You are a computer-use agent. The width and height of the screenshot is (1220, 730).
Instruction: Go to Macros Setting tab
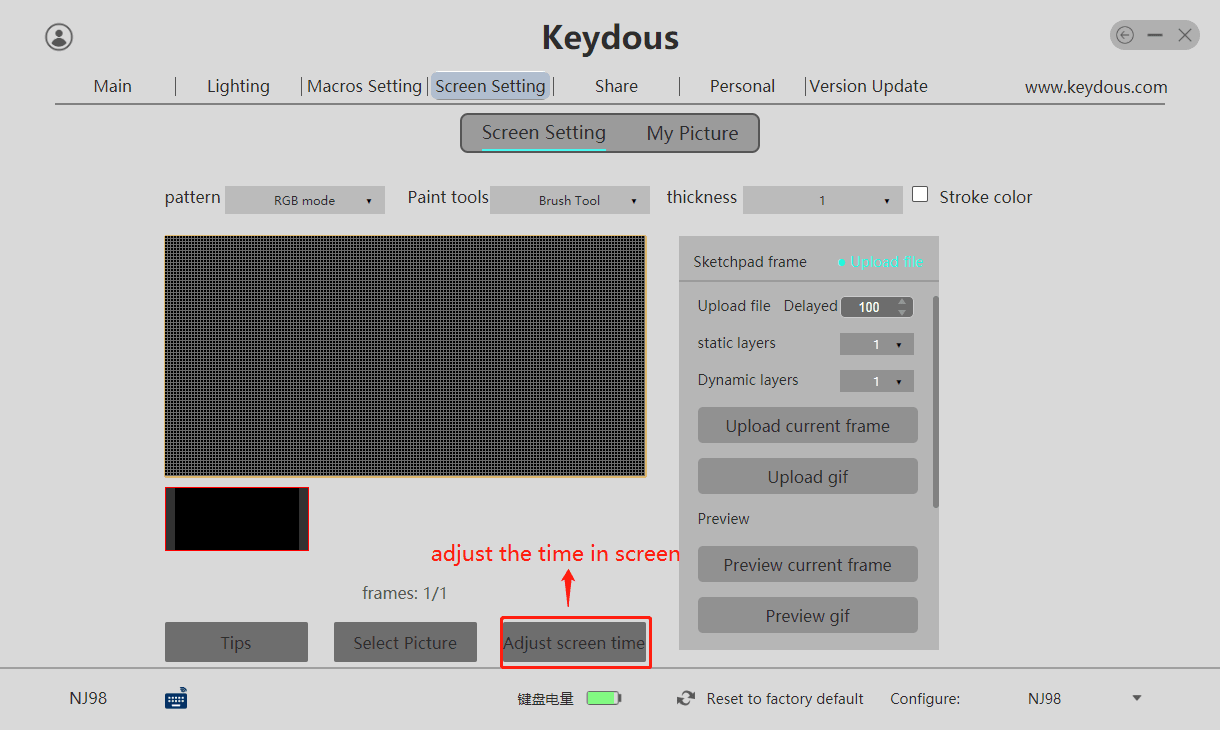coord(364,86)
